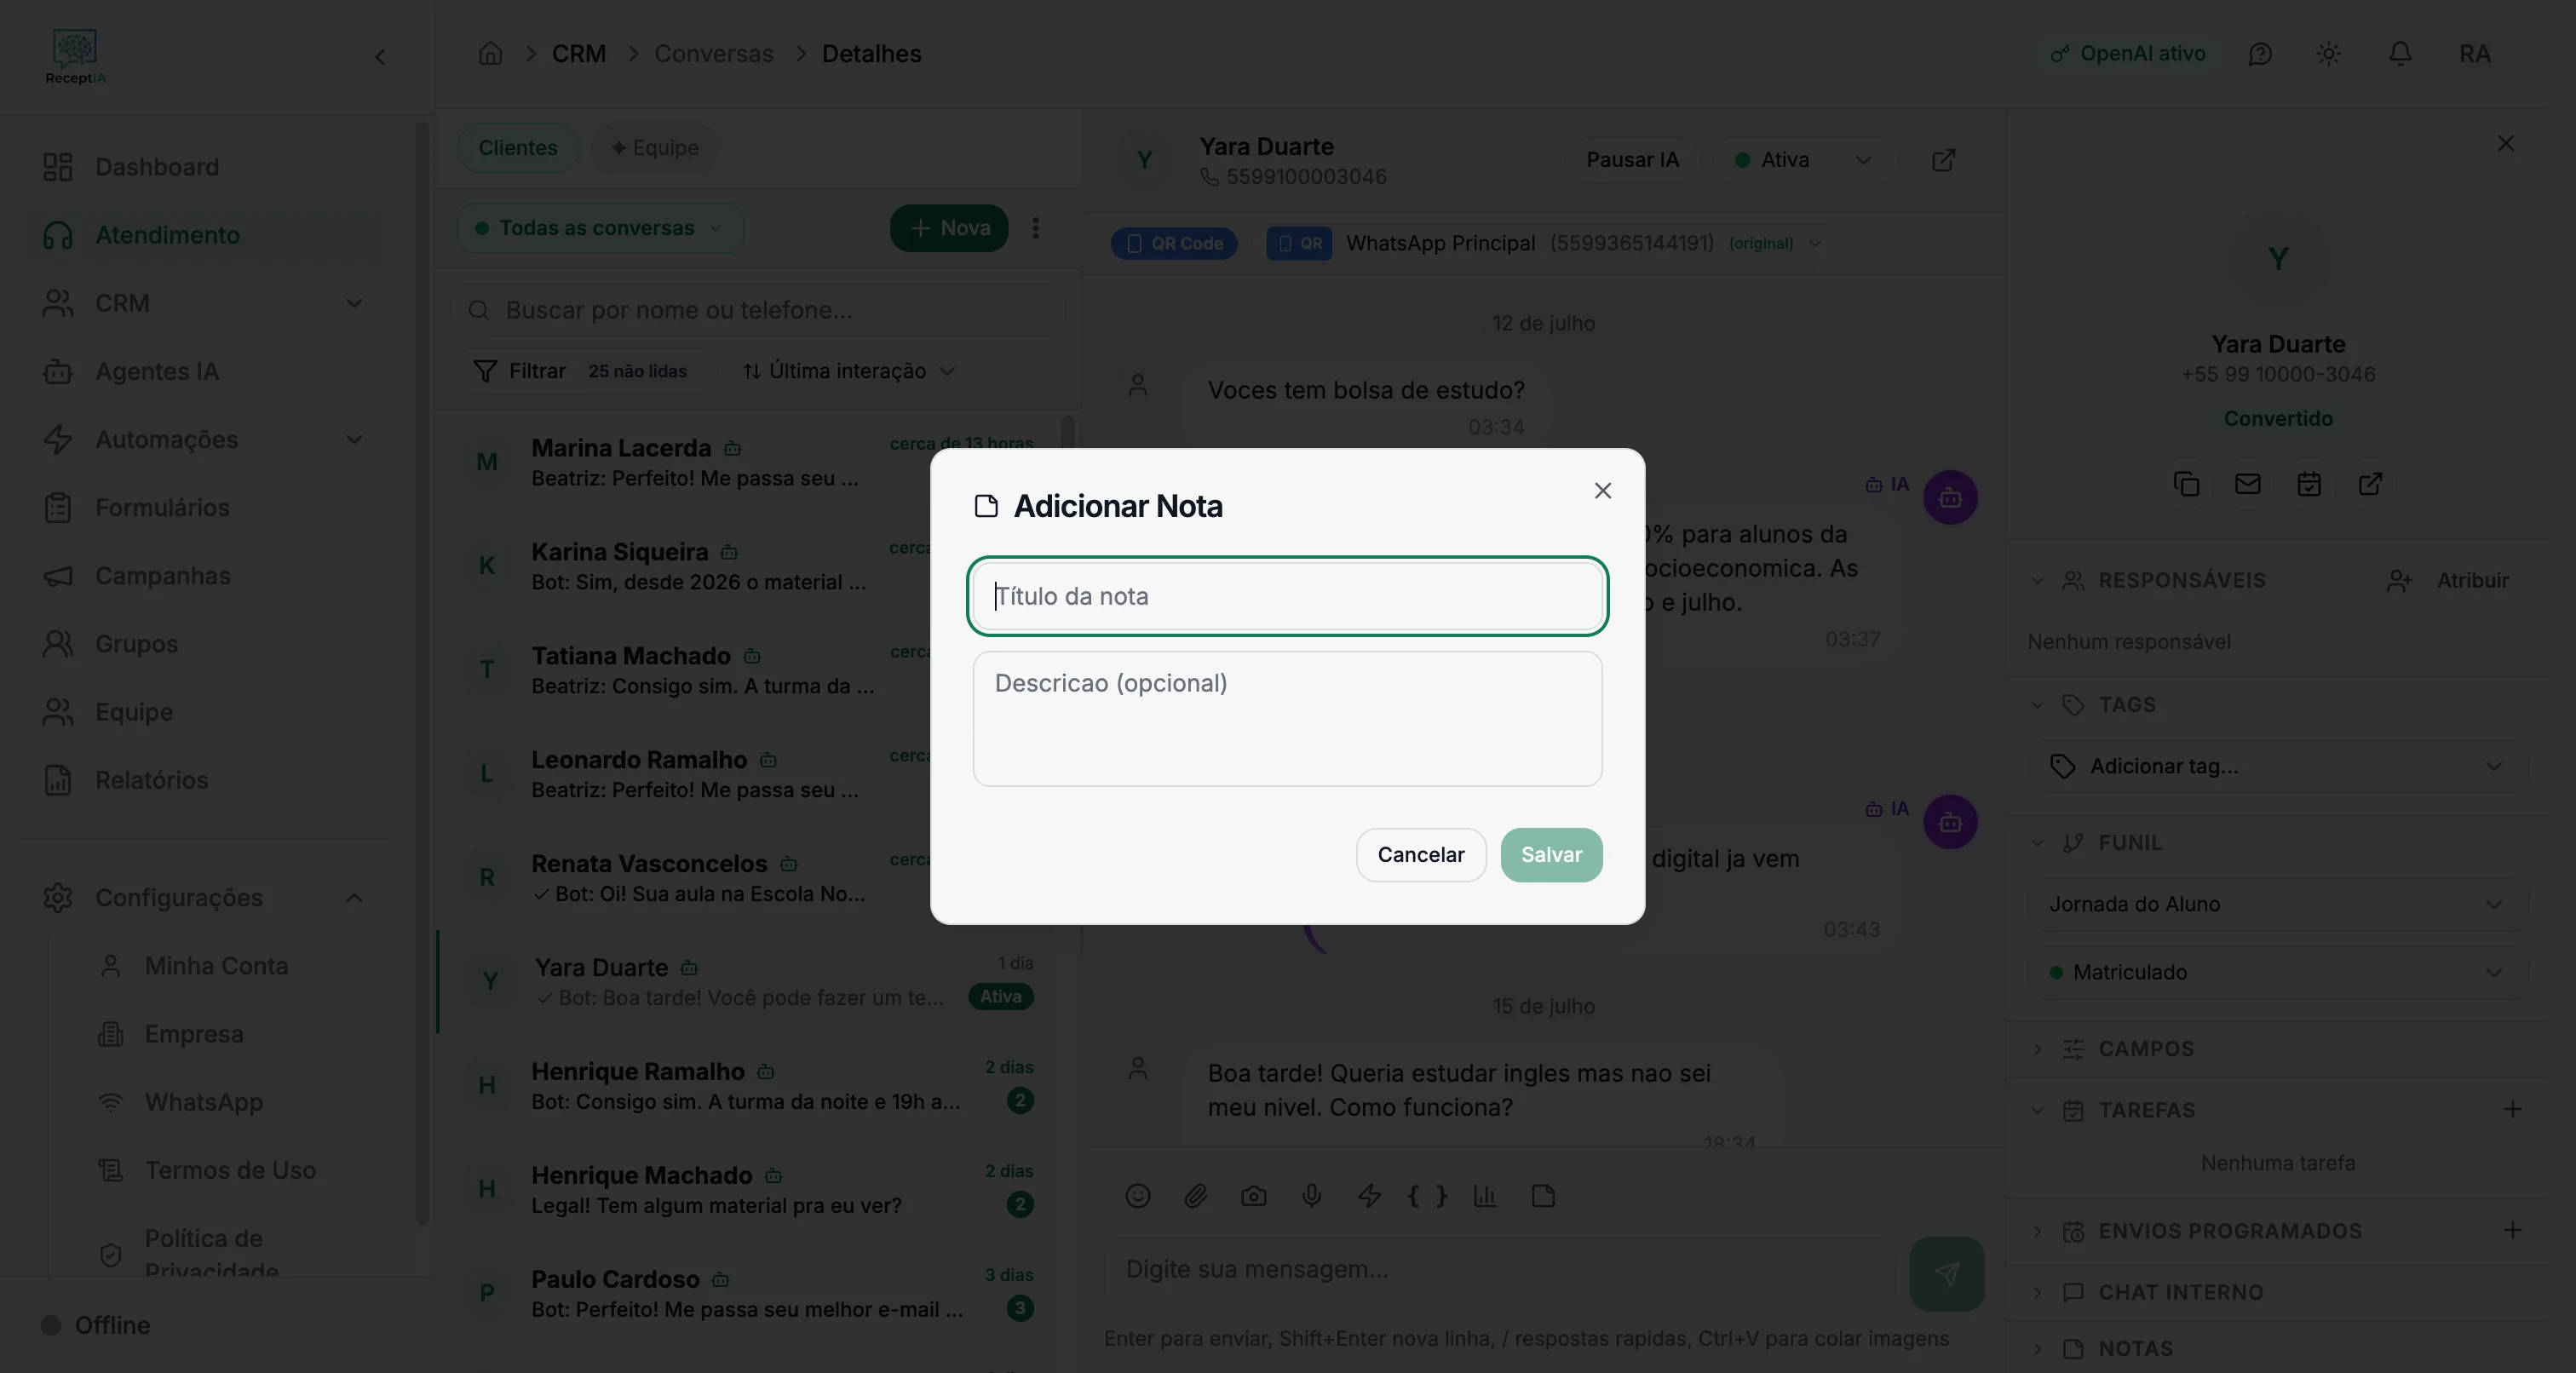Viewport: 2576px width, 1373px height.
Task: Focus the Descricao (opcional) text area
Action: tap(1287, 718)
